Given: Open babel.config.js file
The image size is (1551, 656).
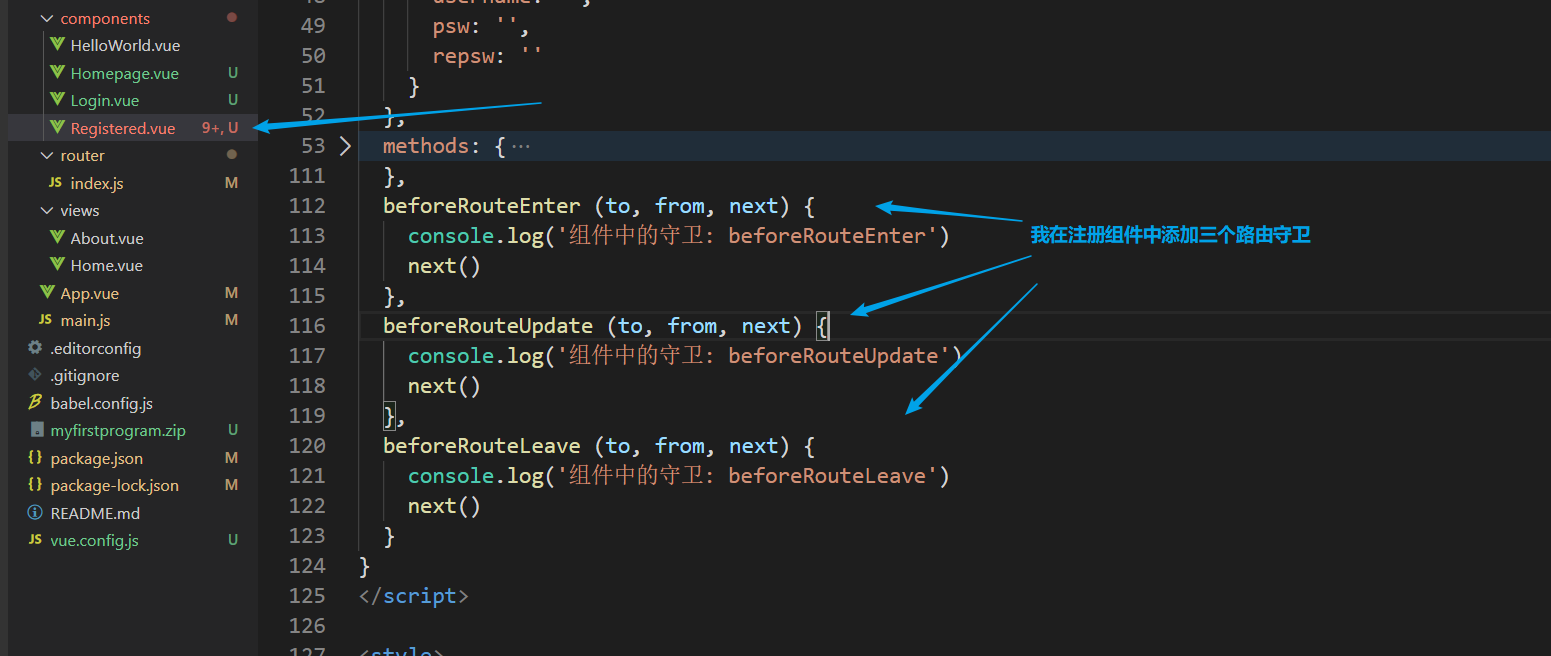Looking at the screenshot, I should 101,403.
